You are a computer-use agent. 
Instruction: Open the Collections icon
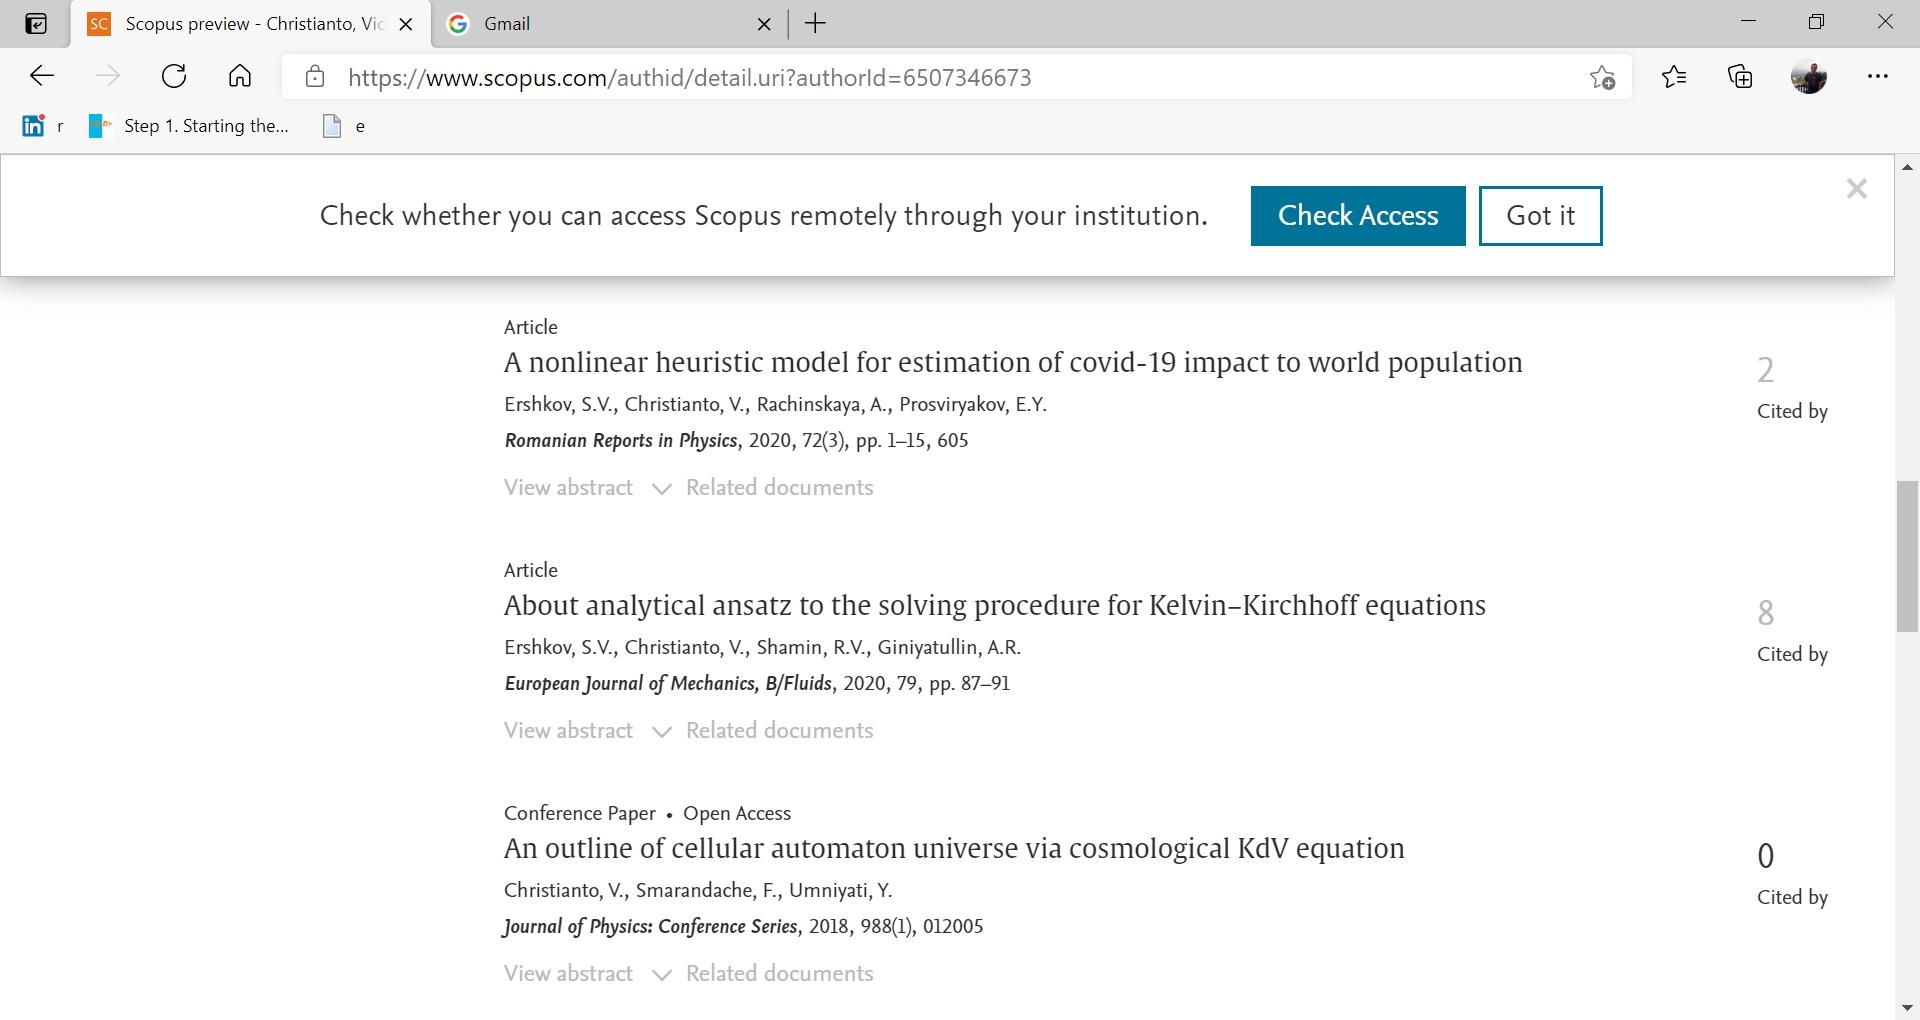1741,76
